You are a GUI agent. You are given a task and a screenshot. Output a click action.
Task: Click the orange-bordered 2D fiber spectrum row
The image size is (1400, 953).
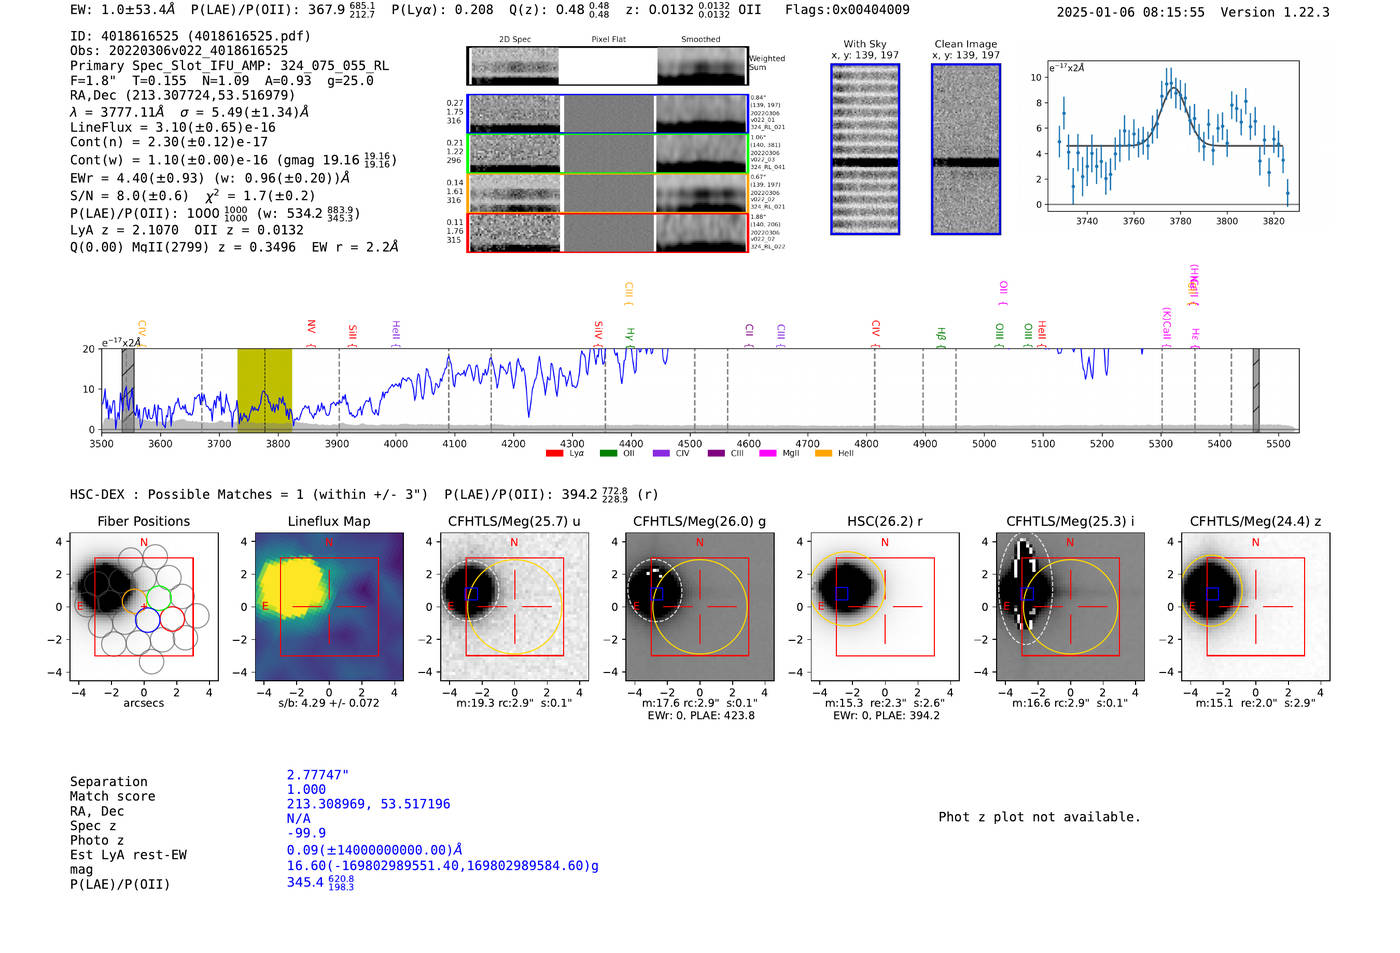click(x=607, y=193)
